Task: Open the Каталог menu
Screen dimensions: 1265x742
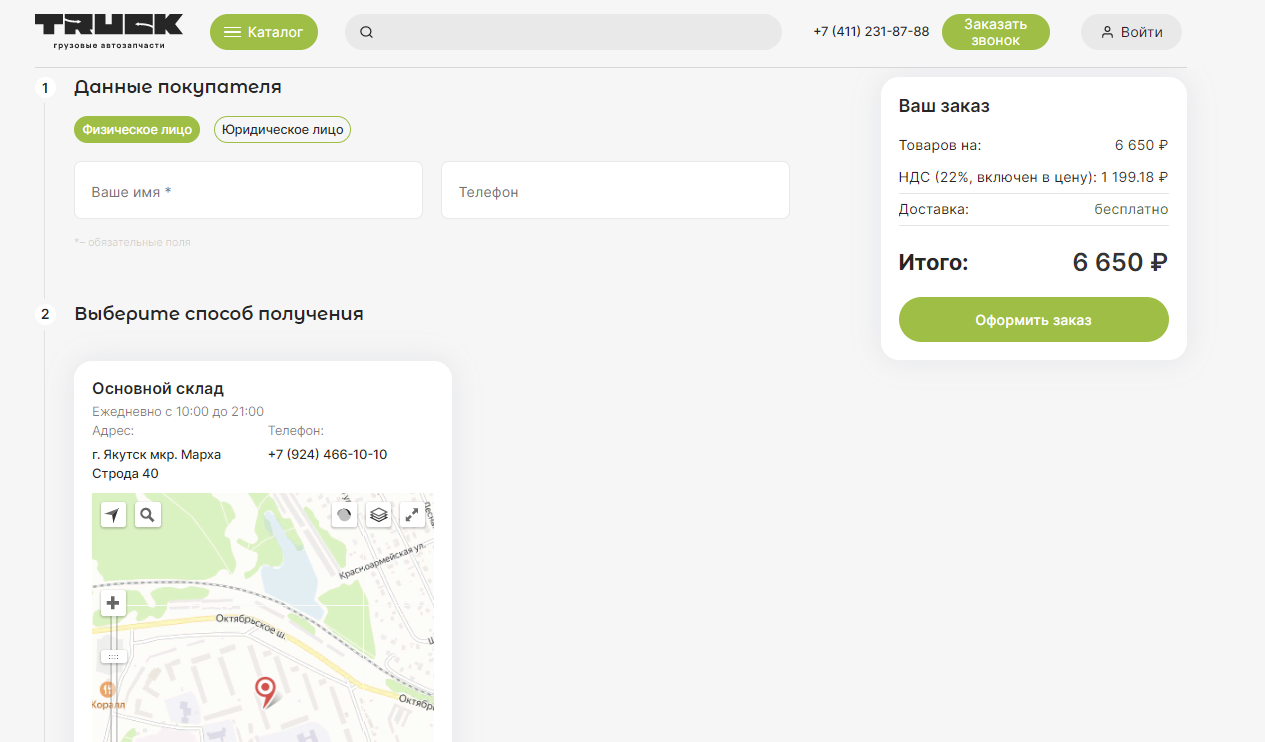Action: point(264,32)
